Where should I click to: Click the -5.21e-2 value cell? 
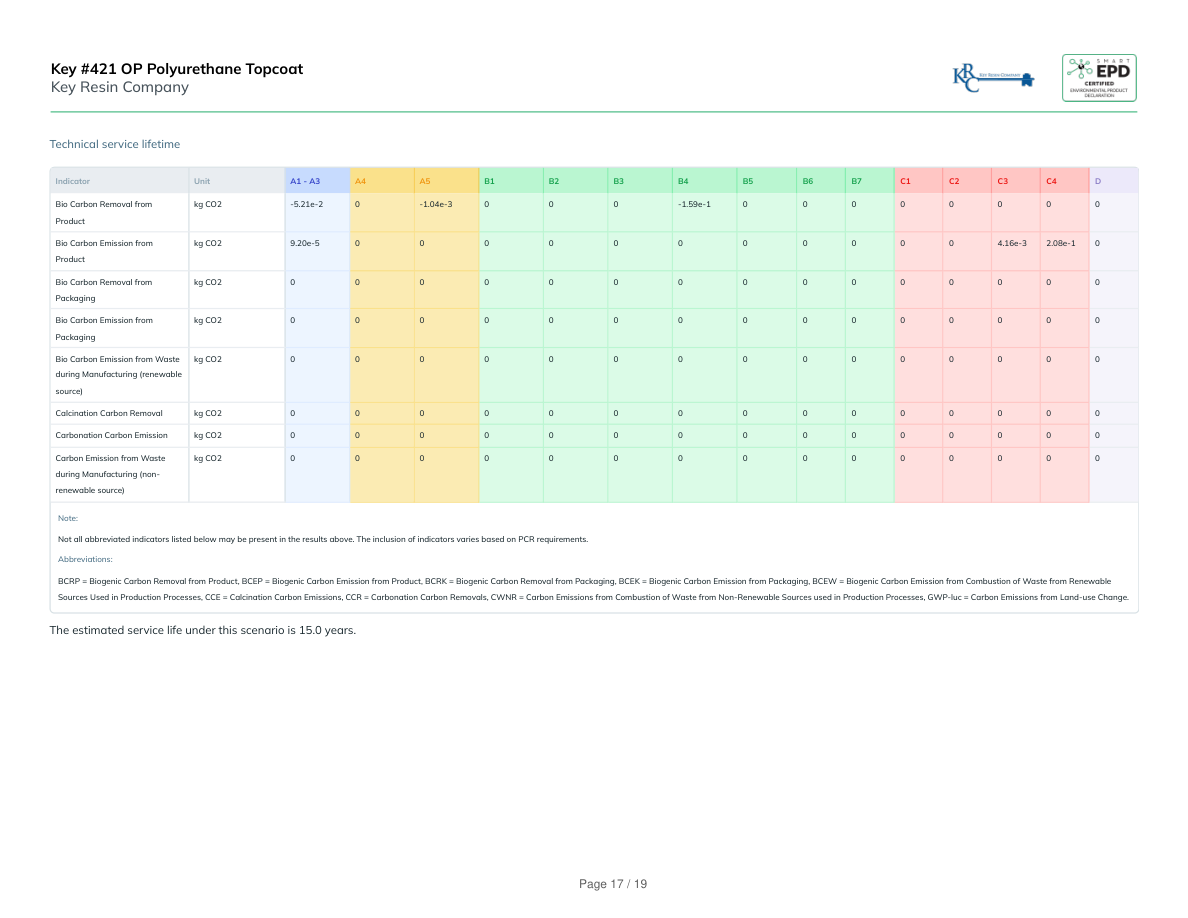click(306, 204)
